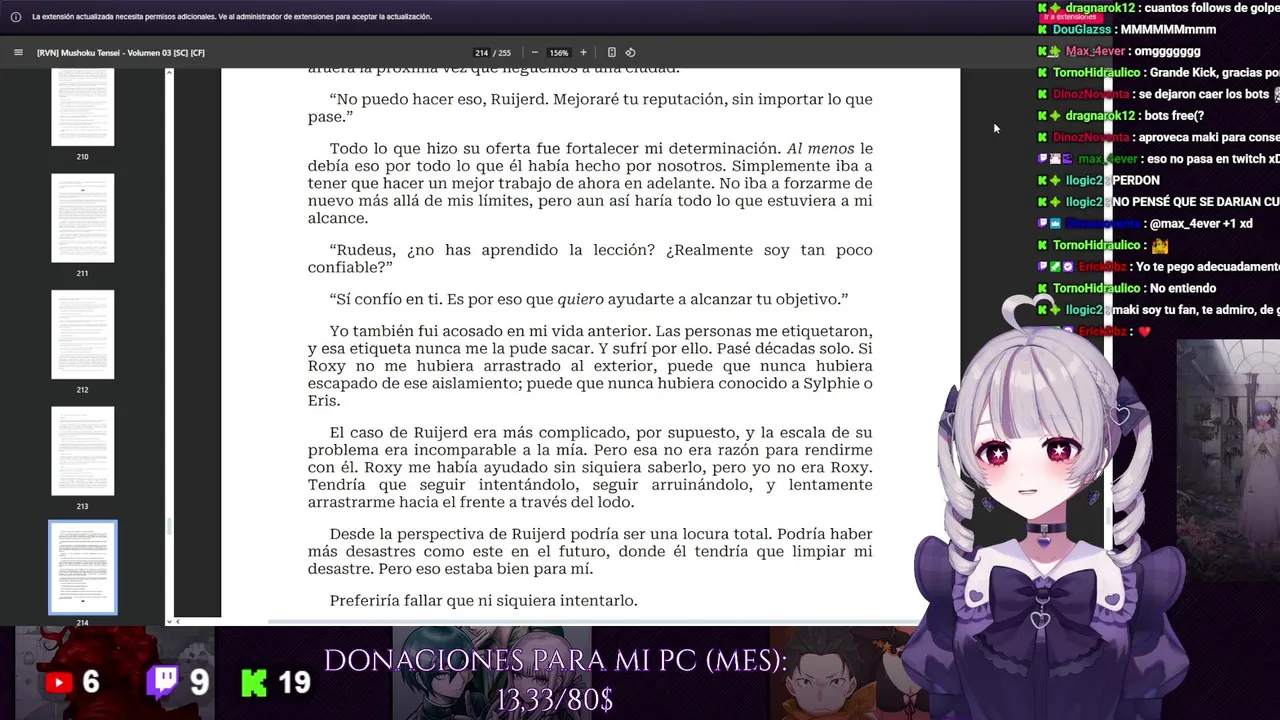Edit the page number field showing 214
The width and height of the screenshot is (1280, 720).
[482, 53]
